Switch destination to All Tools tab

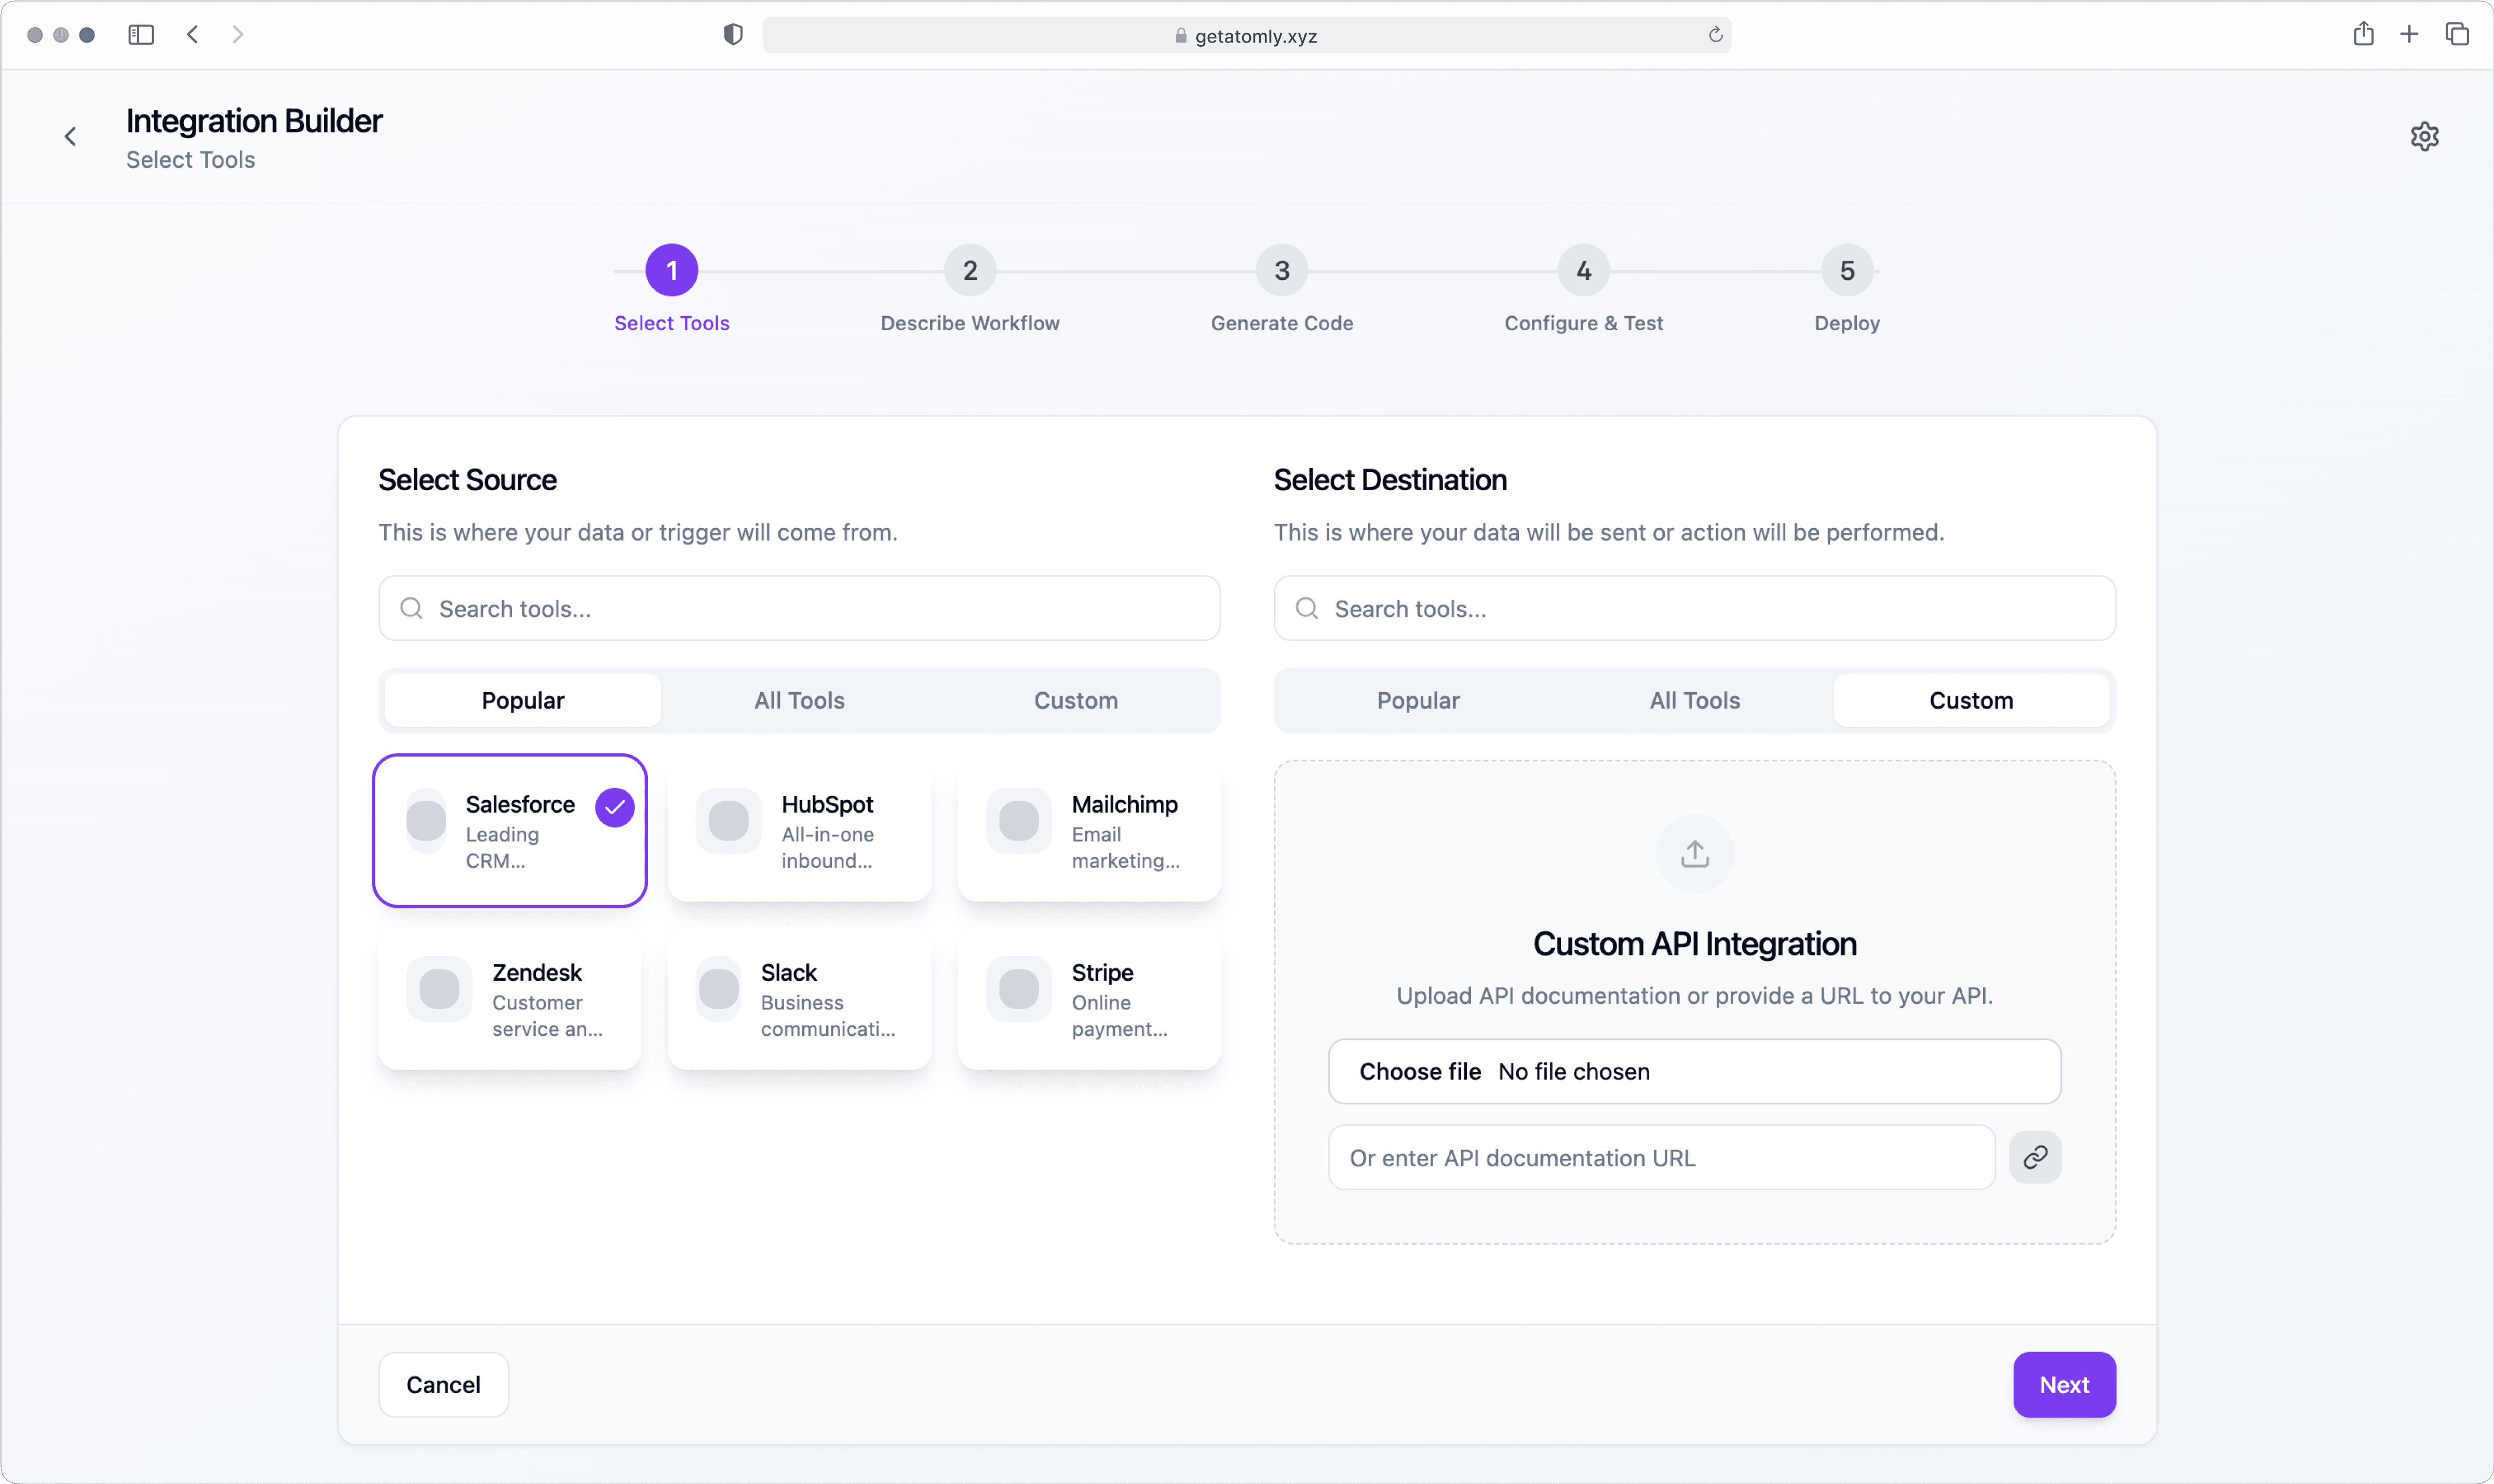pyautogui.click(x=1694, y=700)
